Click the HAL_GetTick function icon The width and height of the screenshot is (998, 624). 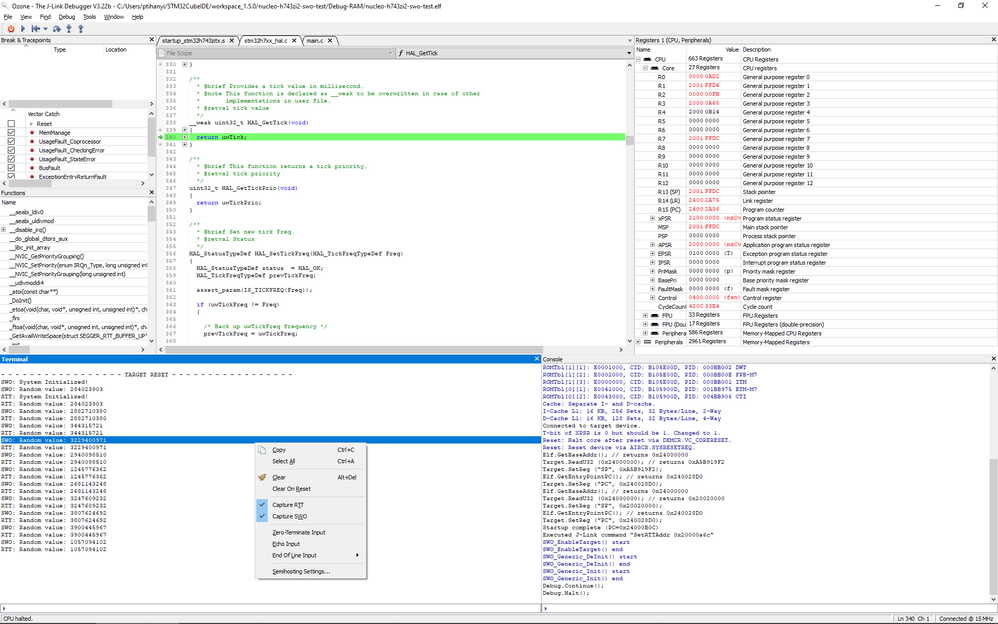[401, 53]
